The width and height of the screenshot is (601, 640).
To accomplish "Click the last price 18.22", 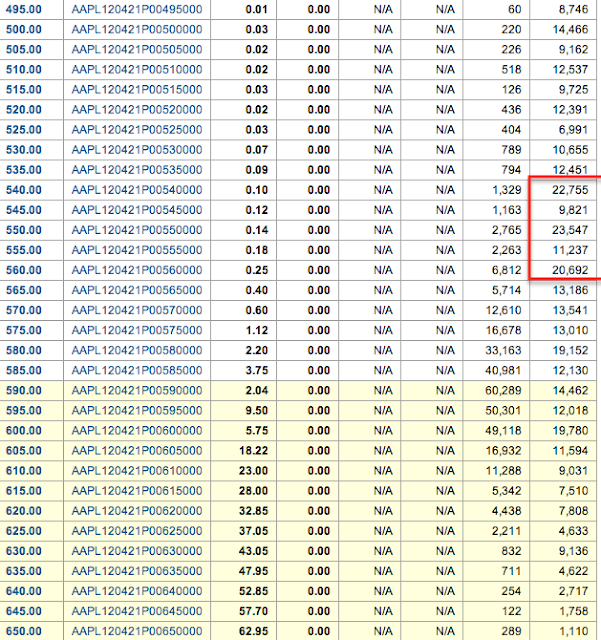I will coord(254,451).
